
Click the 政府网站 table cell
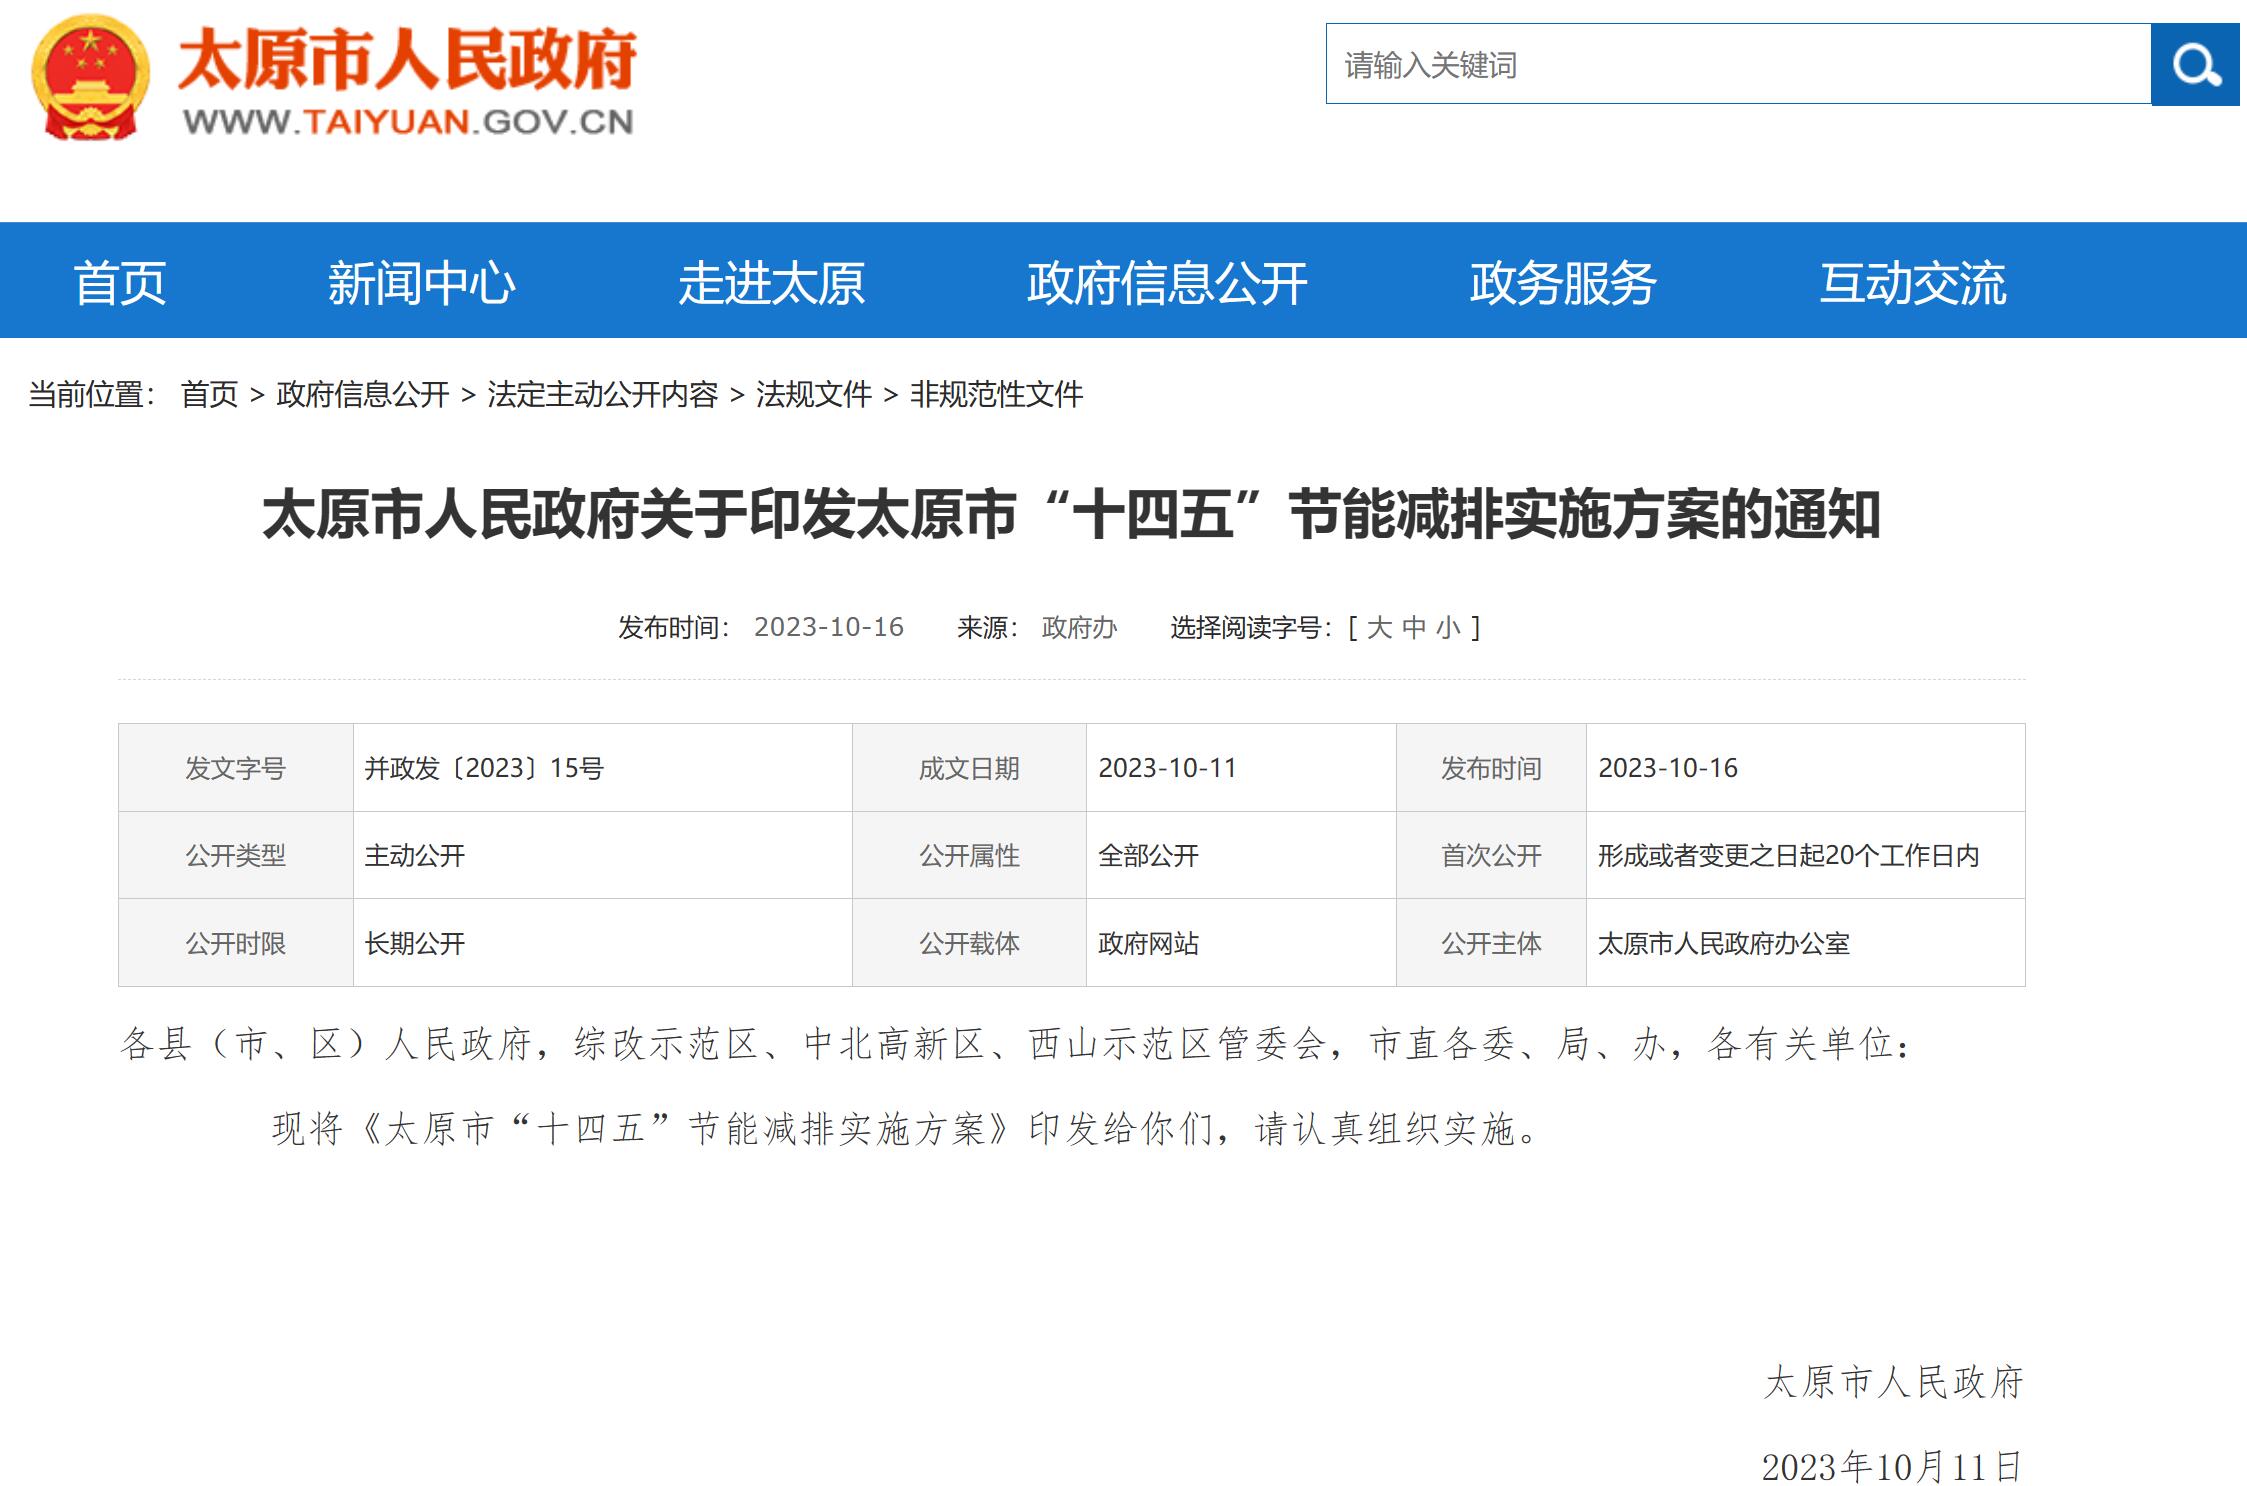tap(1241, 943)
